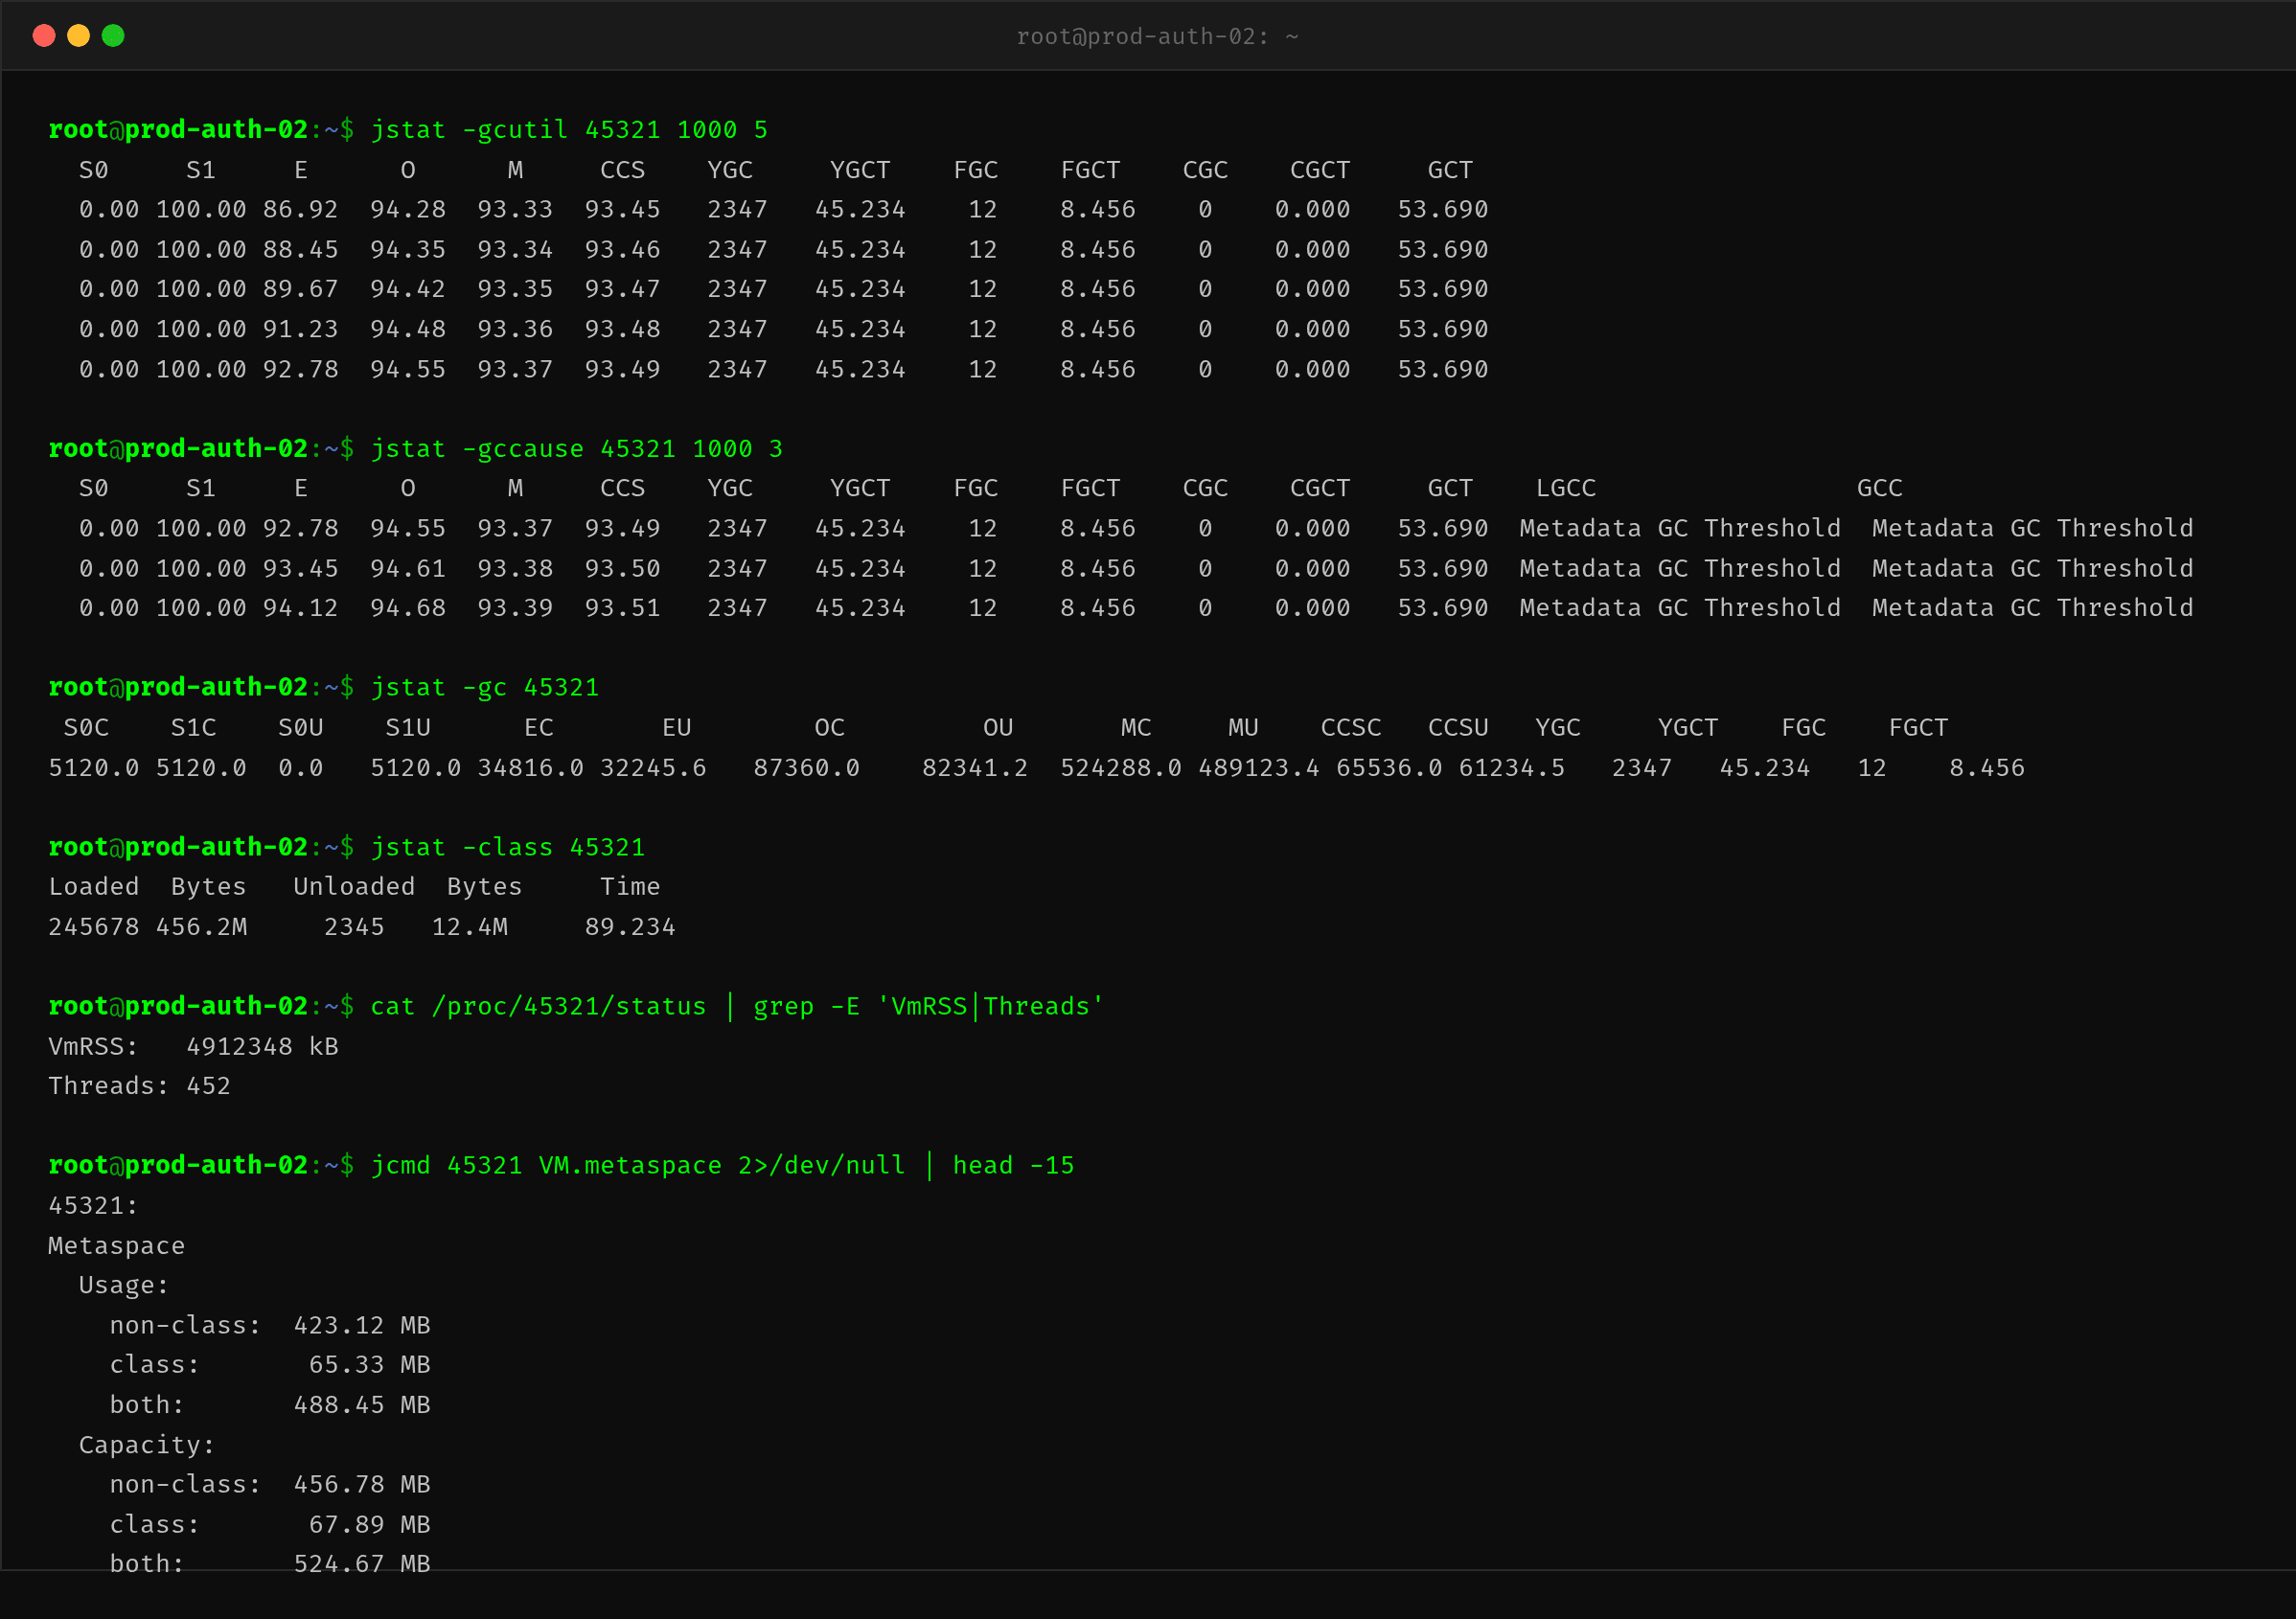
Task: Click the S0C column header
Action: click(x=86, y=728)
